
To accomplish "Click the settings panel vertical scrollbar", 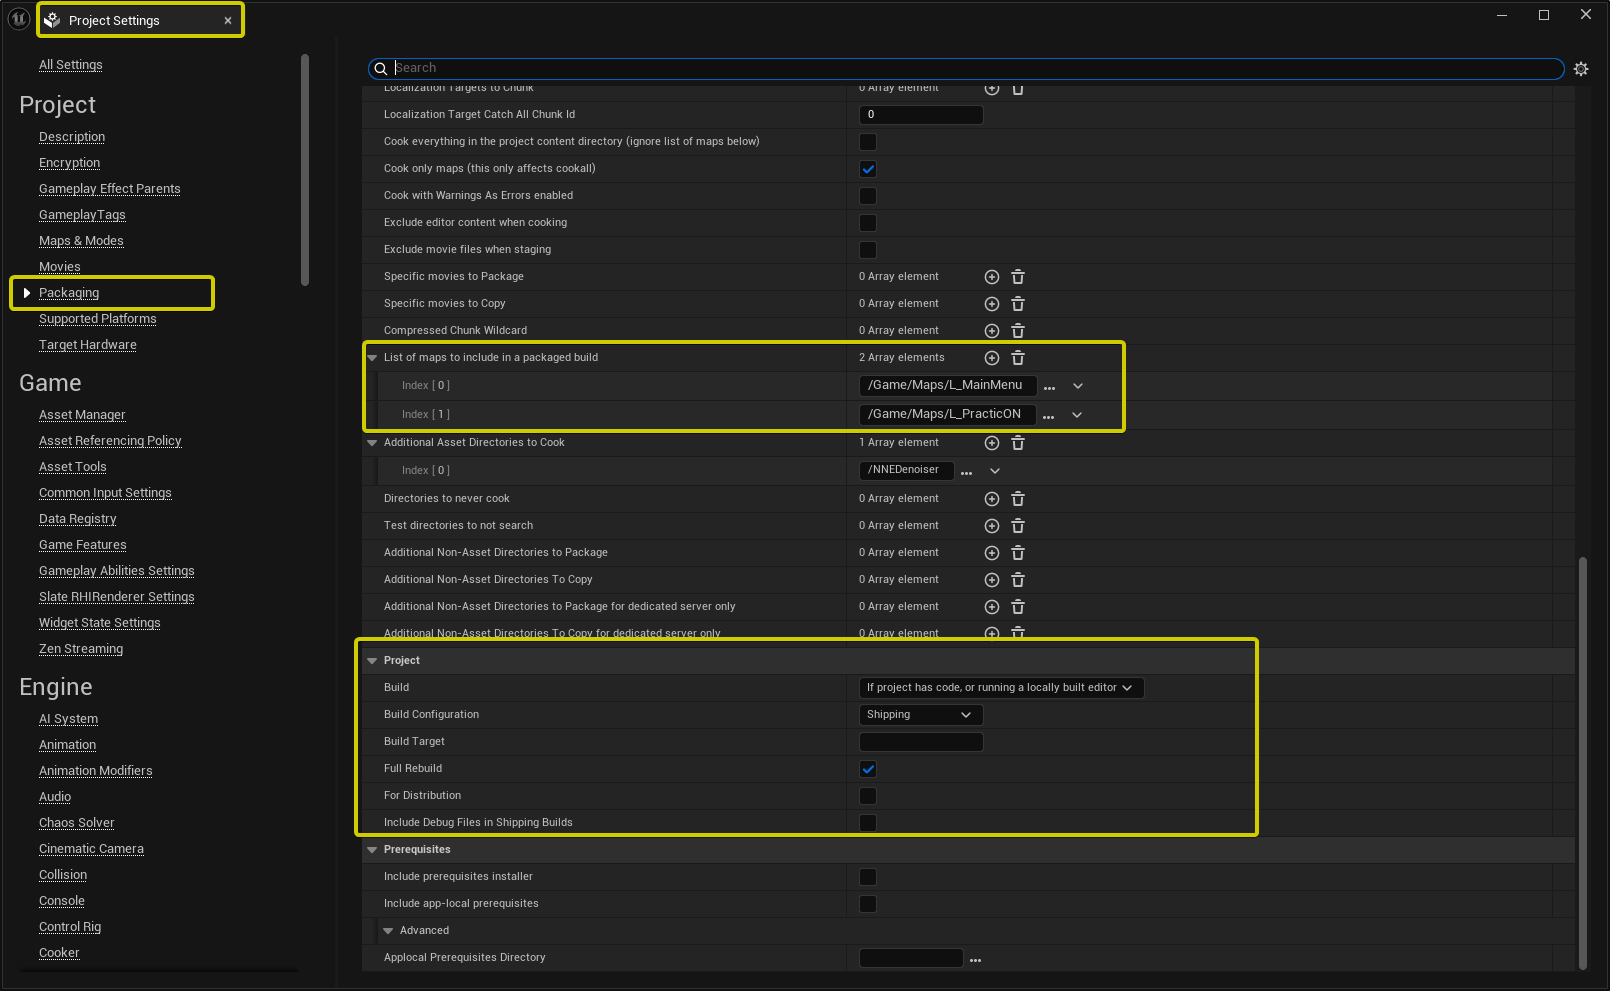I will coord(1582,760).
